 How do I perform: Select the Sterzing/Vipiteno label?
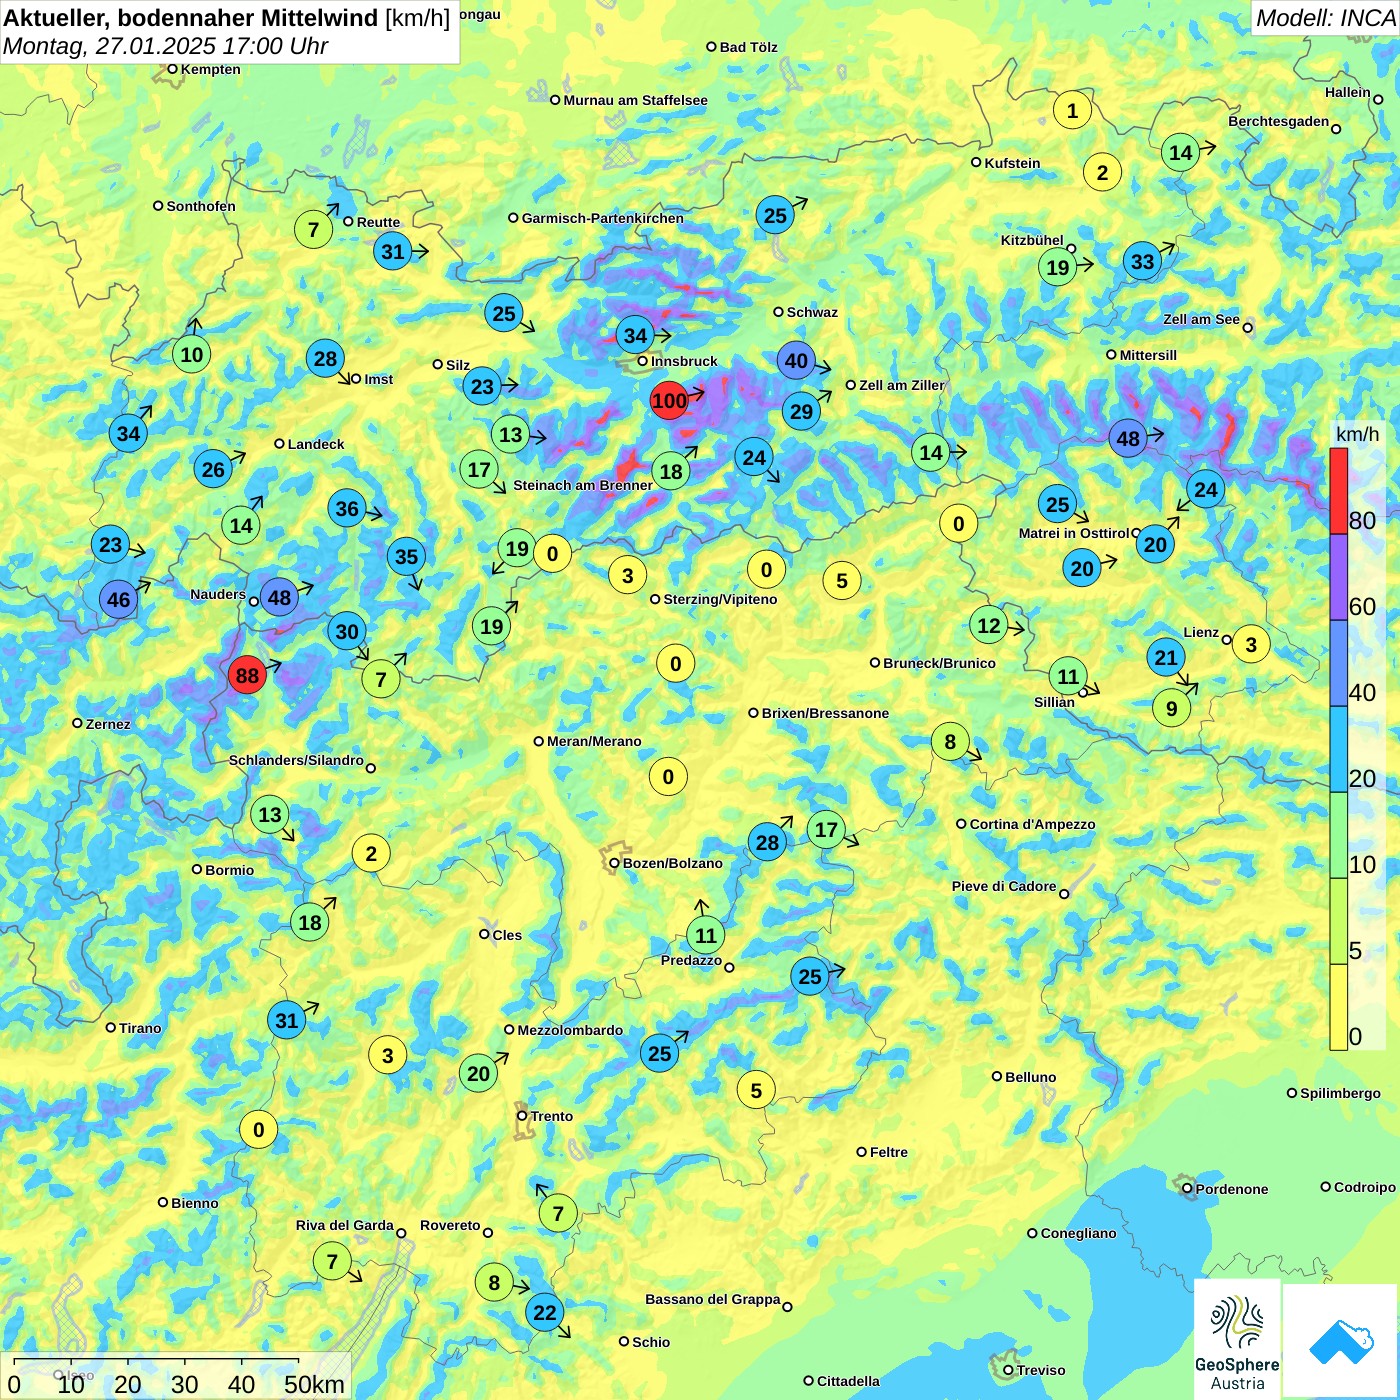720,599
